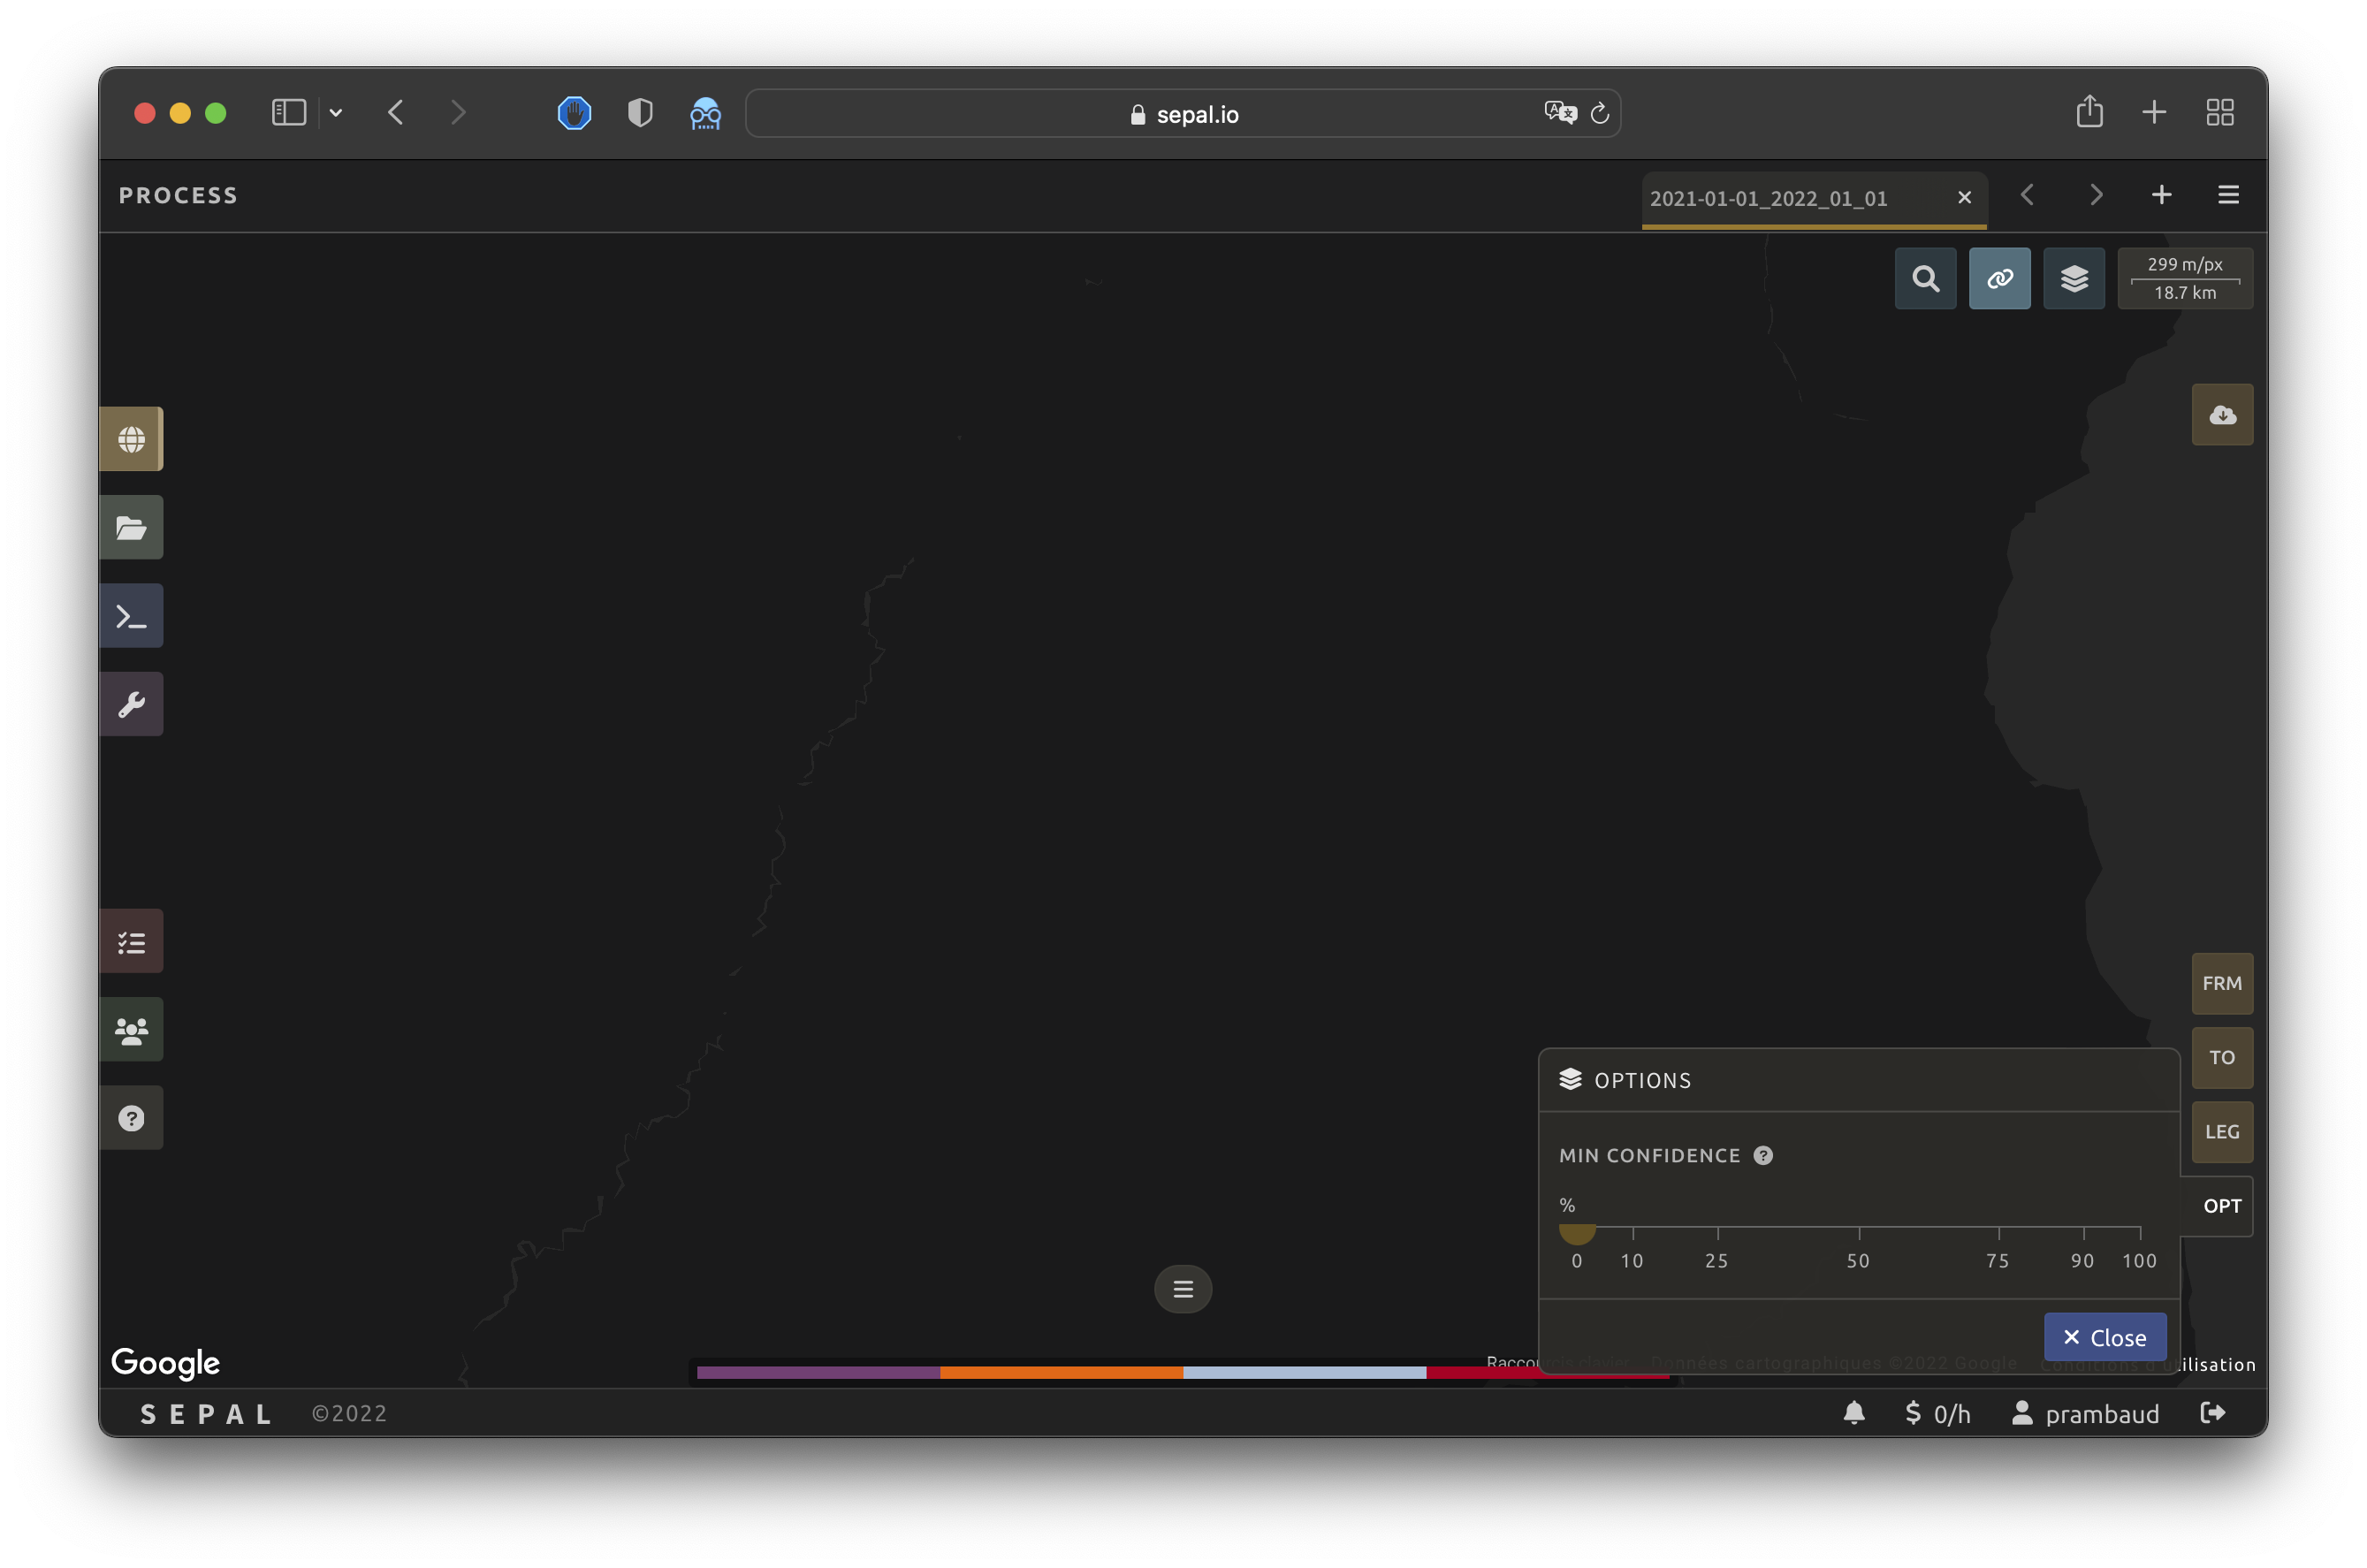Viewport: 2367px width, 1568px height.
Task: Open the Process globe icon in sidebar
Action: click(131, 439)
